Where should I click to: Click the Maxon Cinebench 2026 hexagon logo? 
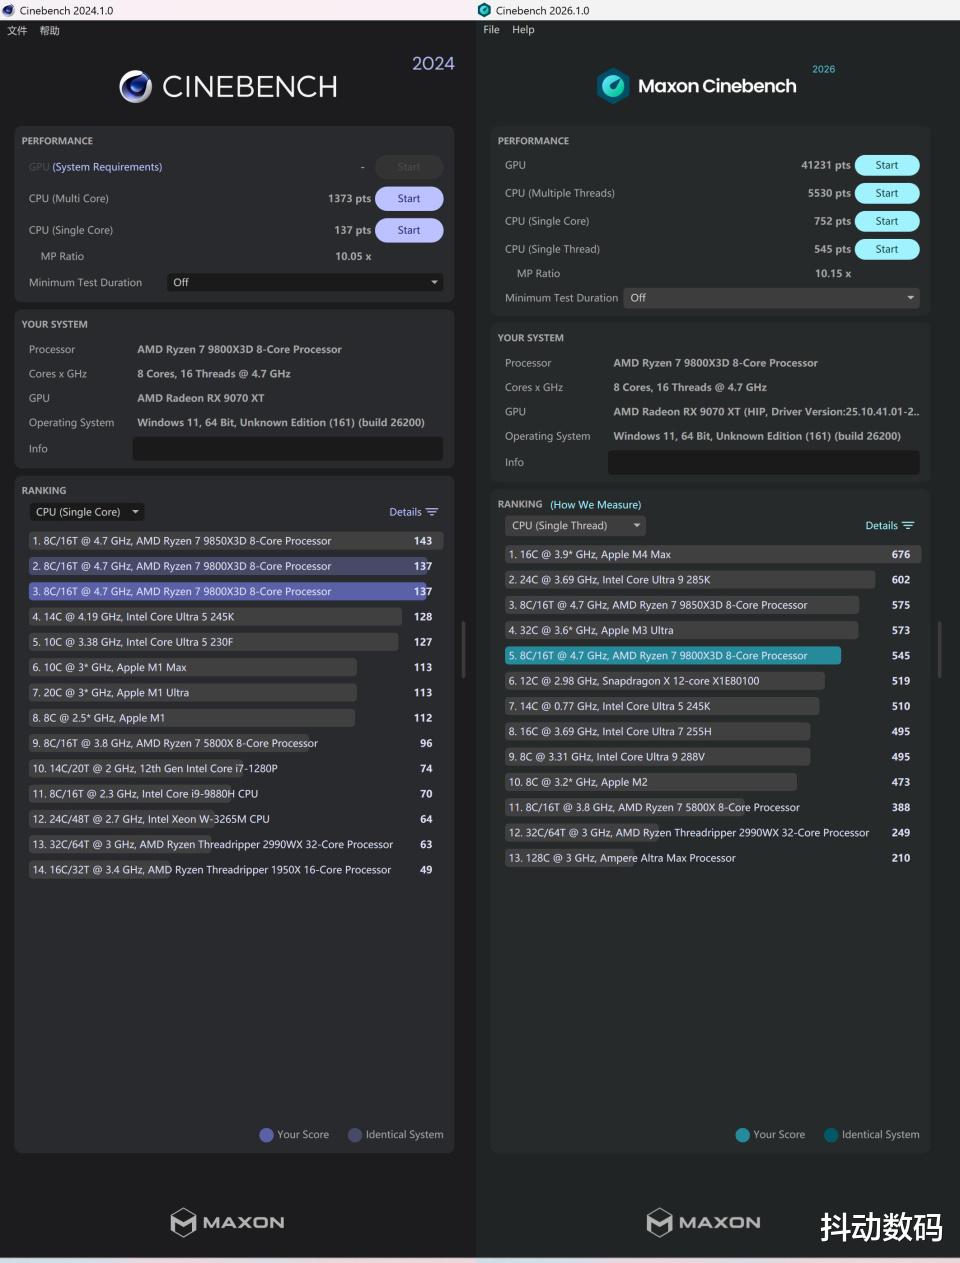pos(612,86)
